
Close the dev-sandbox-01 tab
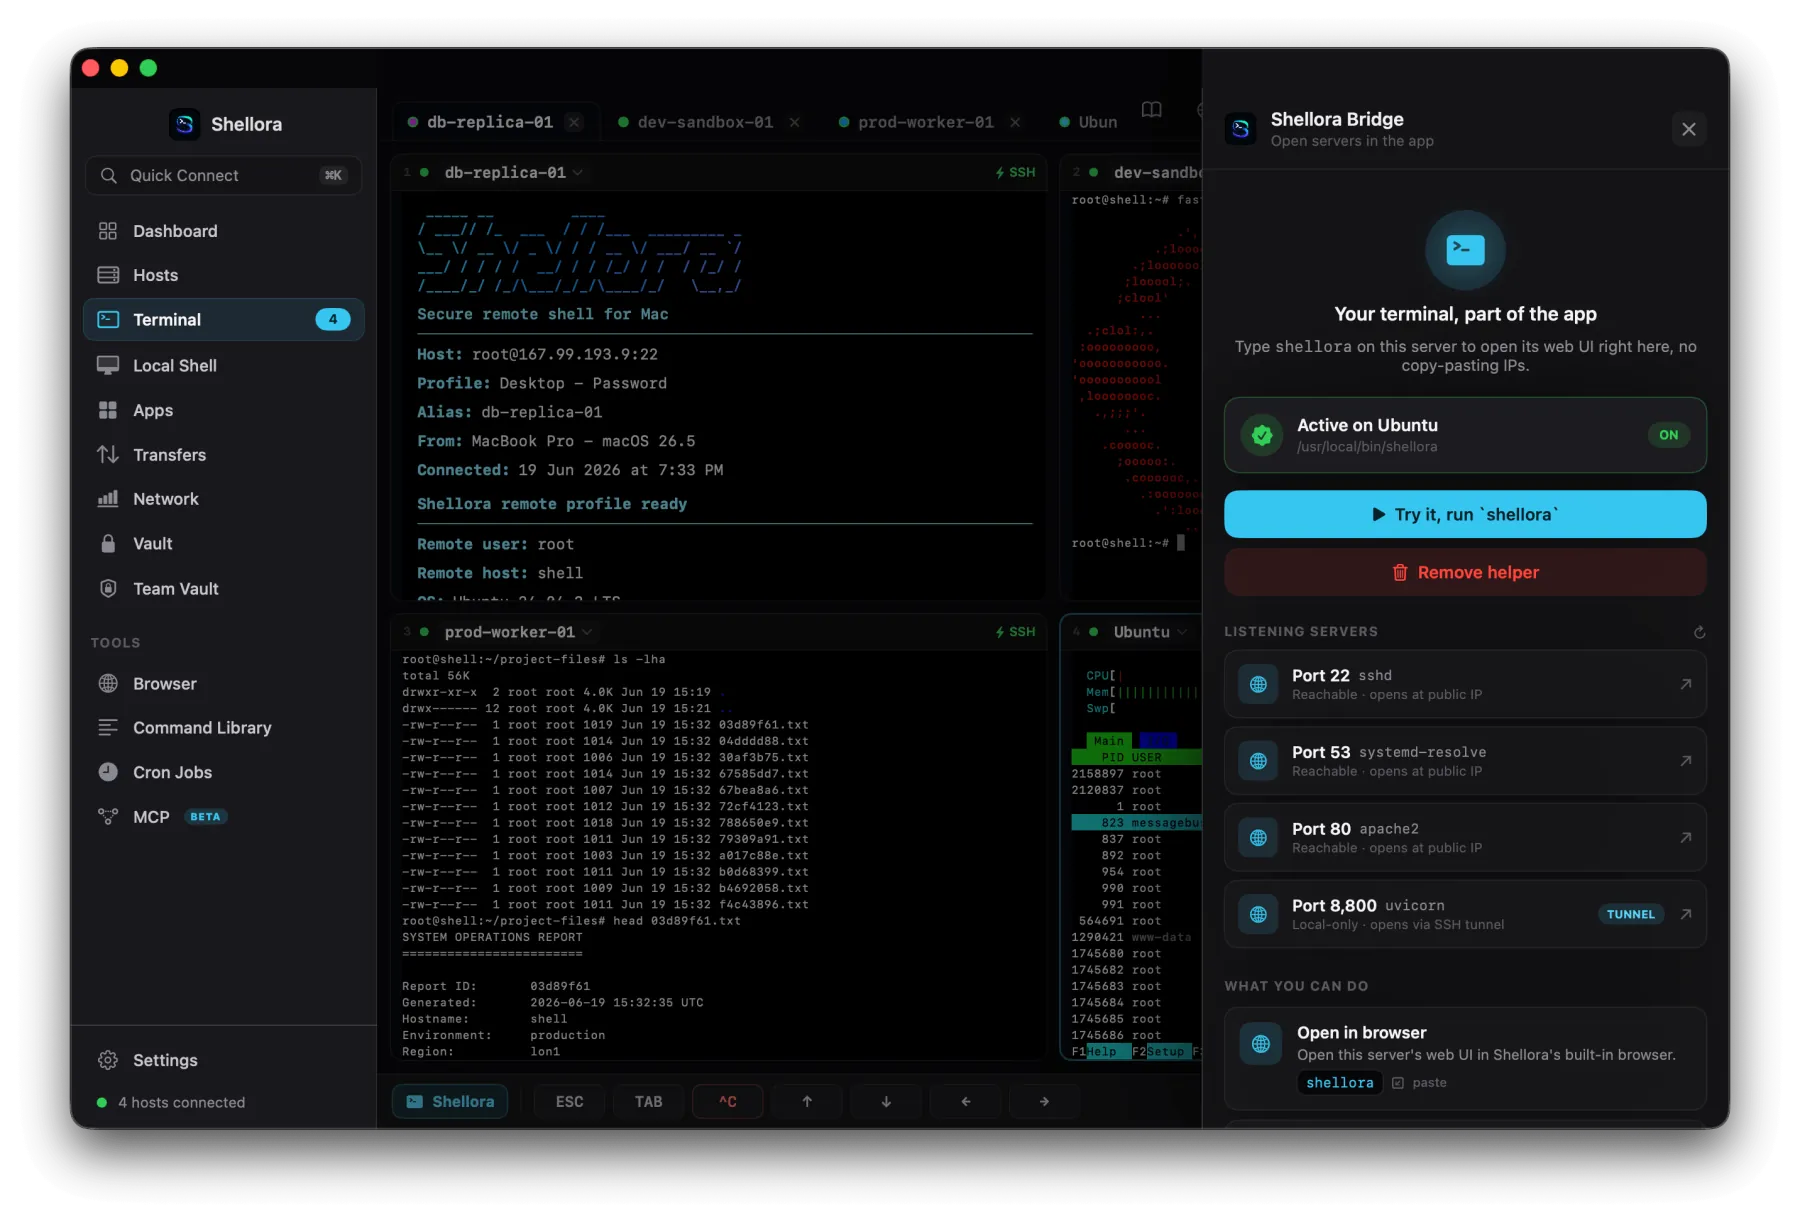795,122
